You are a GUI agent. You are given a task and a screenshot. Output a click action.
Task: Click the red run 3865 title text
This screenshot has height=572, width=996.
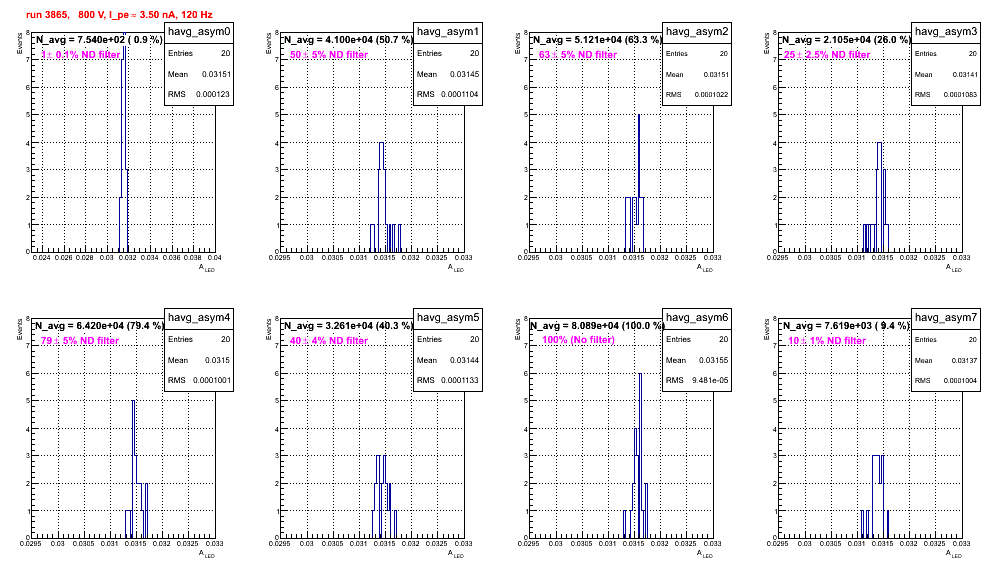pos(119,14)
